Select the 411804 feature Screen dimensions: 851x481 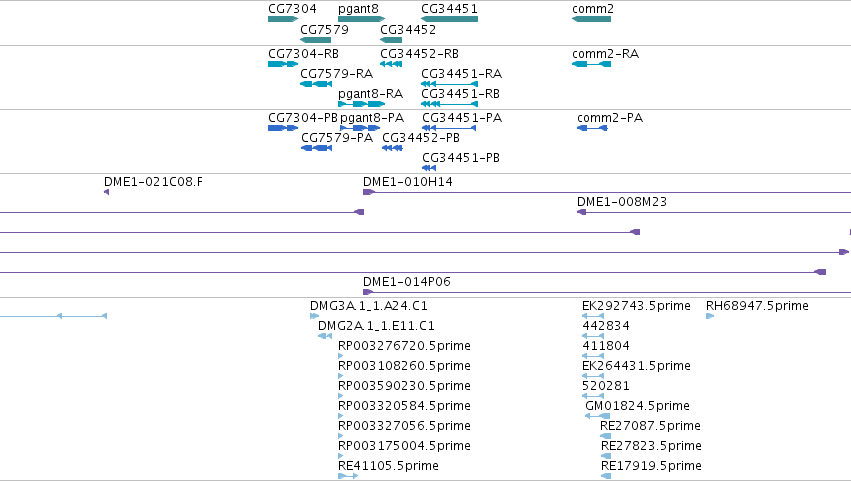tap(593, 356)
